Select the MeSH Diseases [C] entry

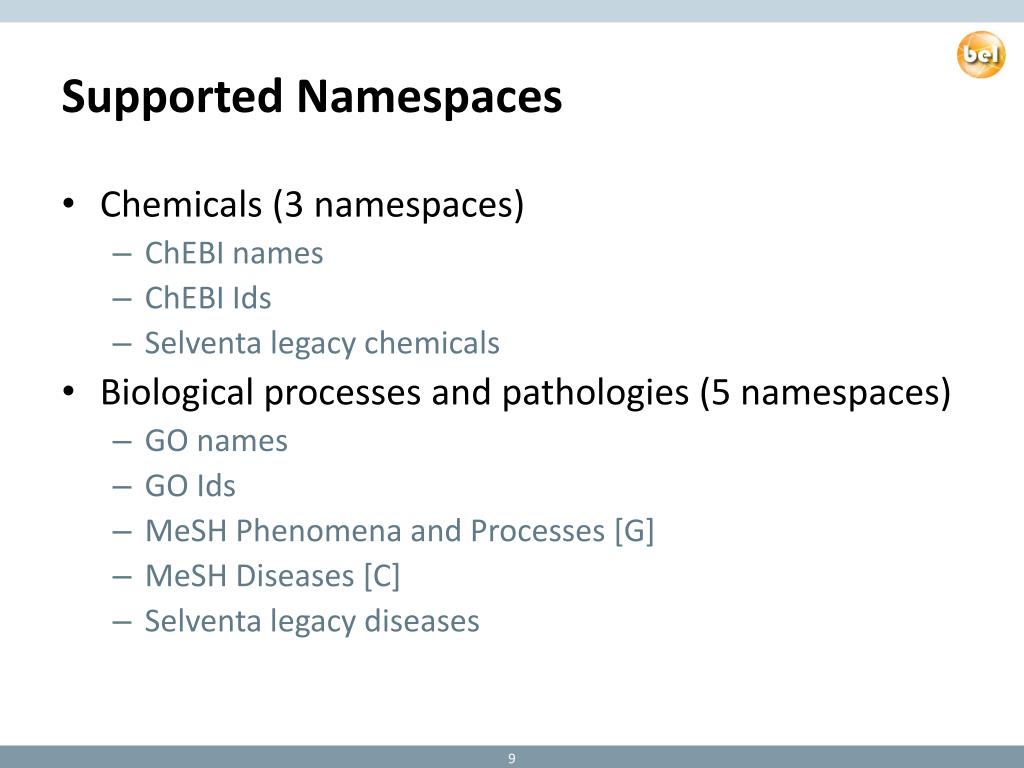272,576
